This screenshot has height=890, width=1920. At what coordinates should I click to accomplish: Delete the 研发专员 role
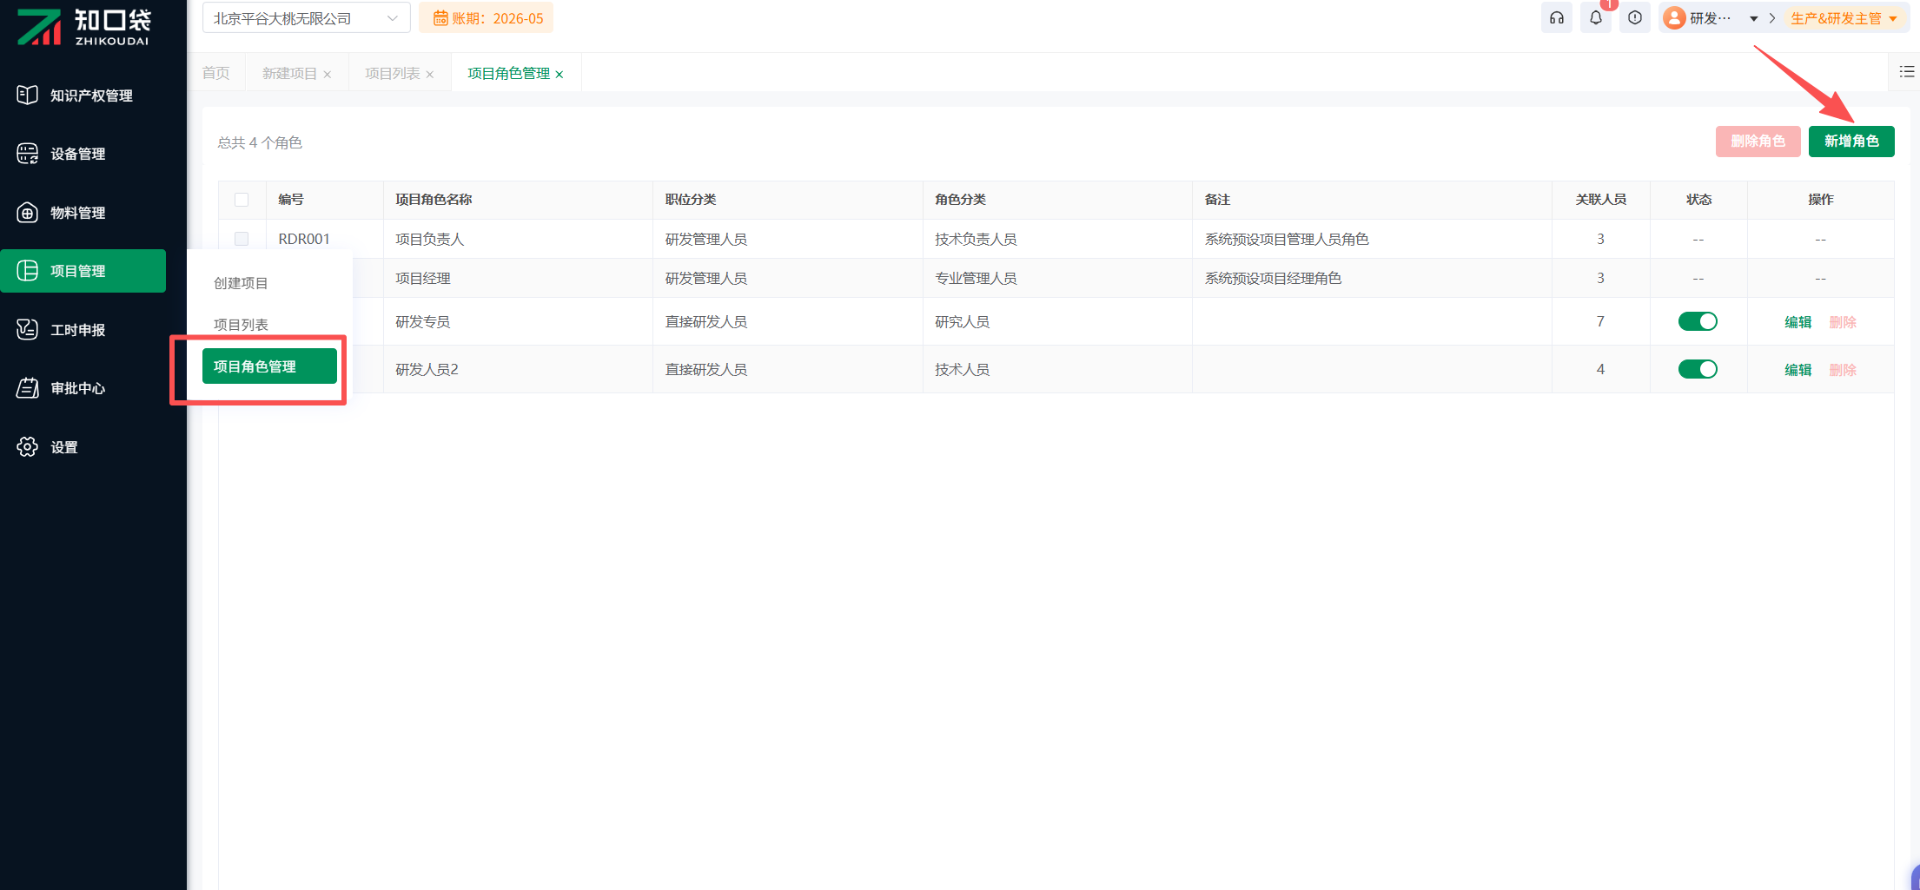[x=1842, y=322]
